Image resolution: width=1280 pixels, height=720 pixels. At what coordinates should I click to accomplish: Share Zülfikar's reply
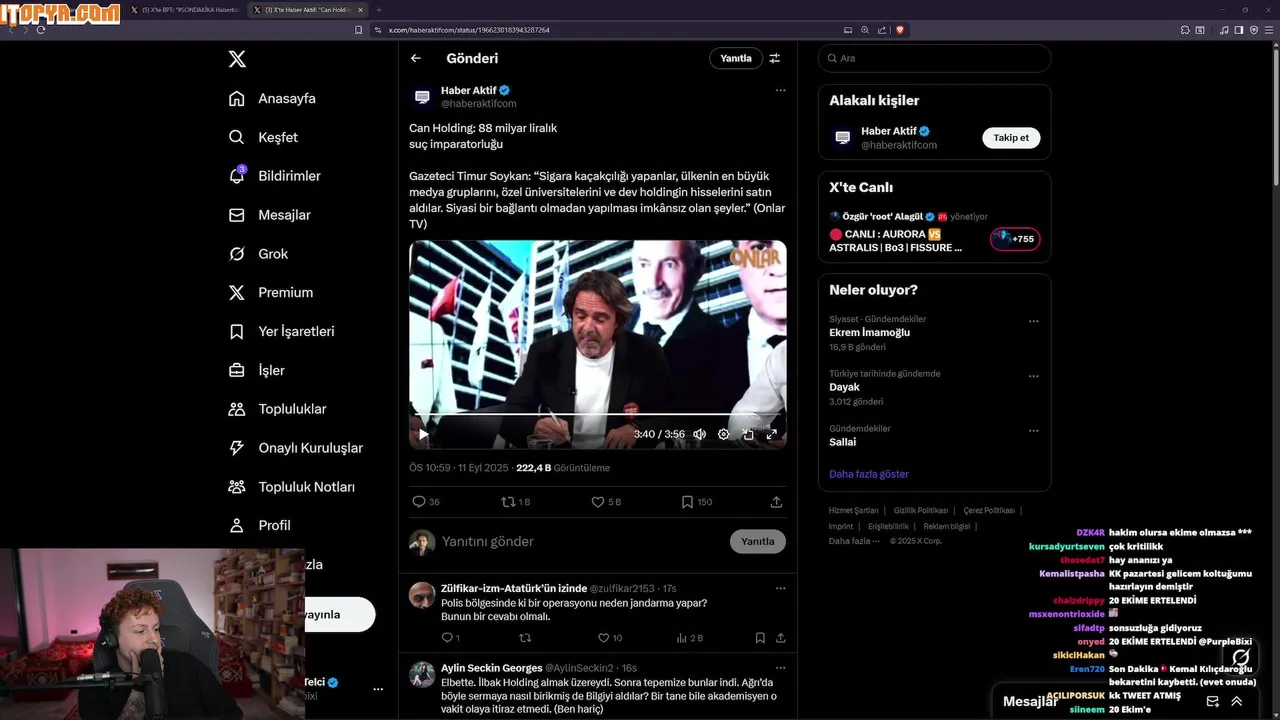pyautogui.click(x=781, y=638)
